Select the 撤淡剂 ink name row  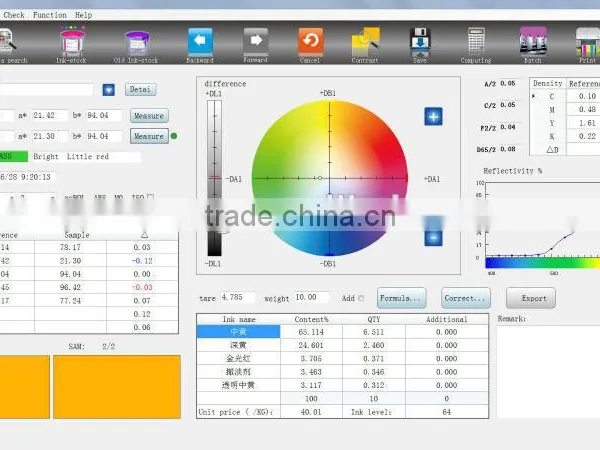(238, 372)
